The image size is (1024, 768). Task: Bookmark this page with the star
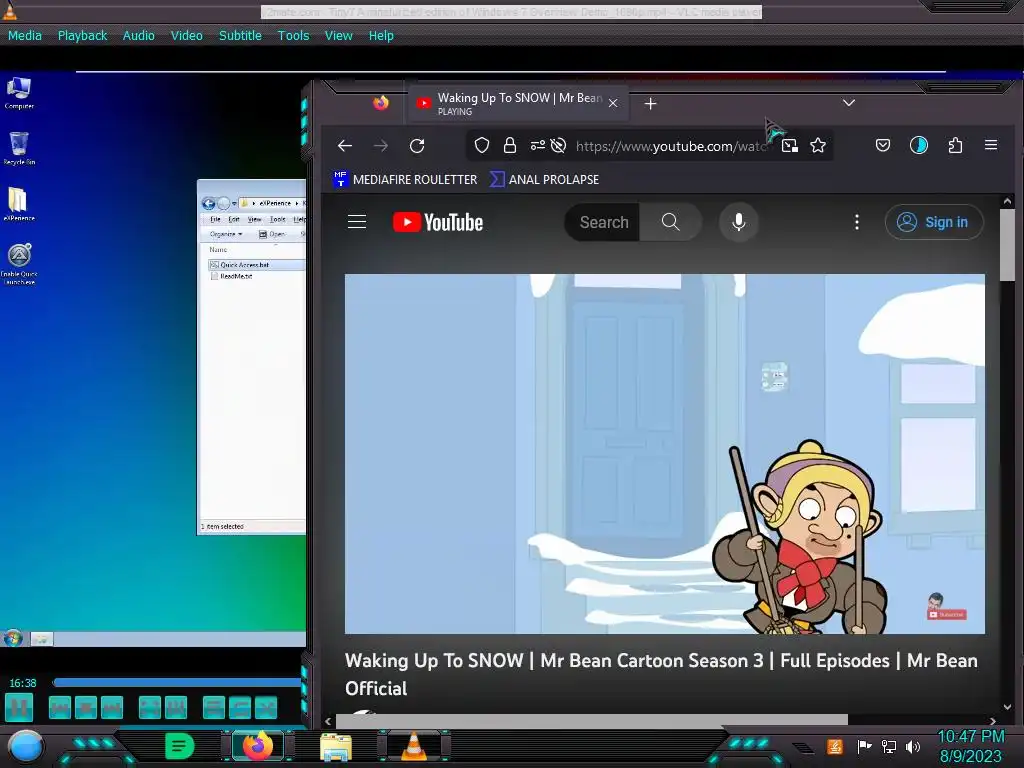(818, 145)
